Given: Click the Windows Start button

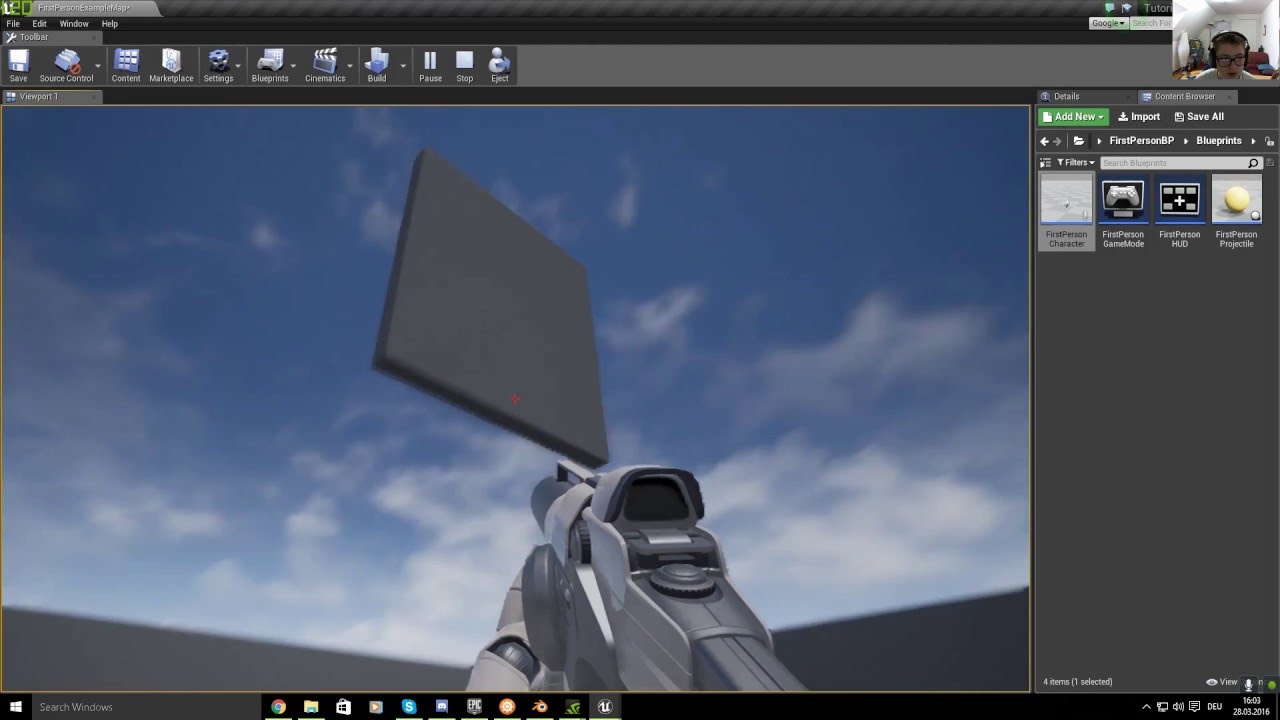Looking at the screenshot, I should click(15, 707).
